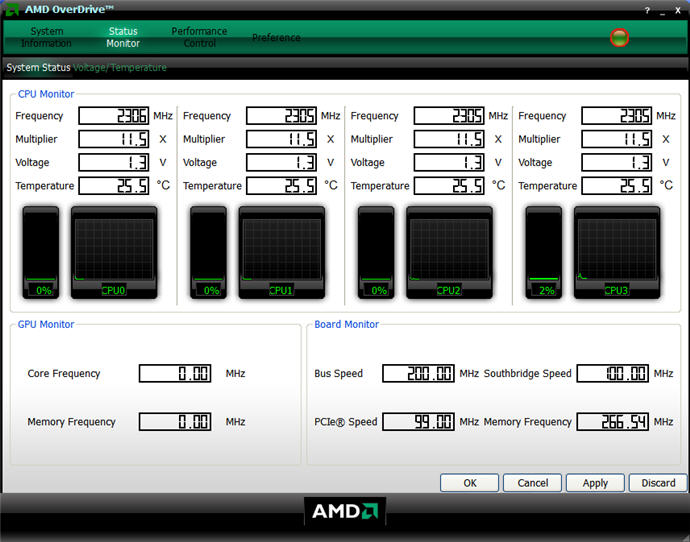Click the CPU0 voltage field 1.3

click(x=114, y=162)
